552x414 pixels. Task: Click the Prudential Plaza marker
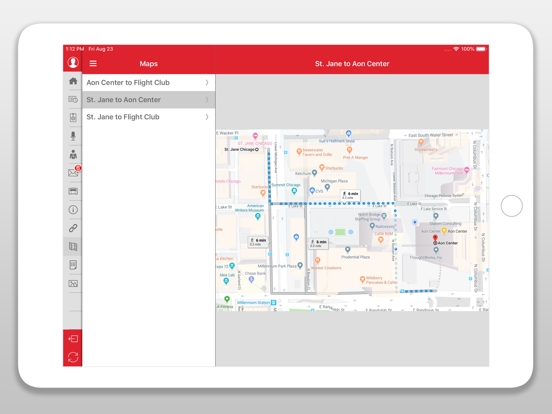(347, 250)
